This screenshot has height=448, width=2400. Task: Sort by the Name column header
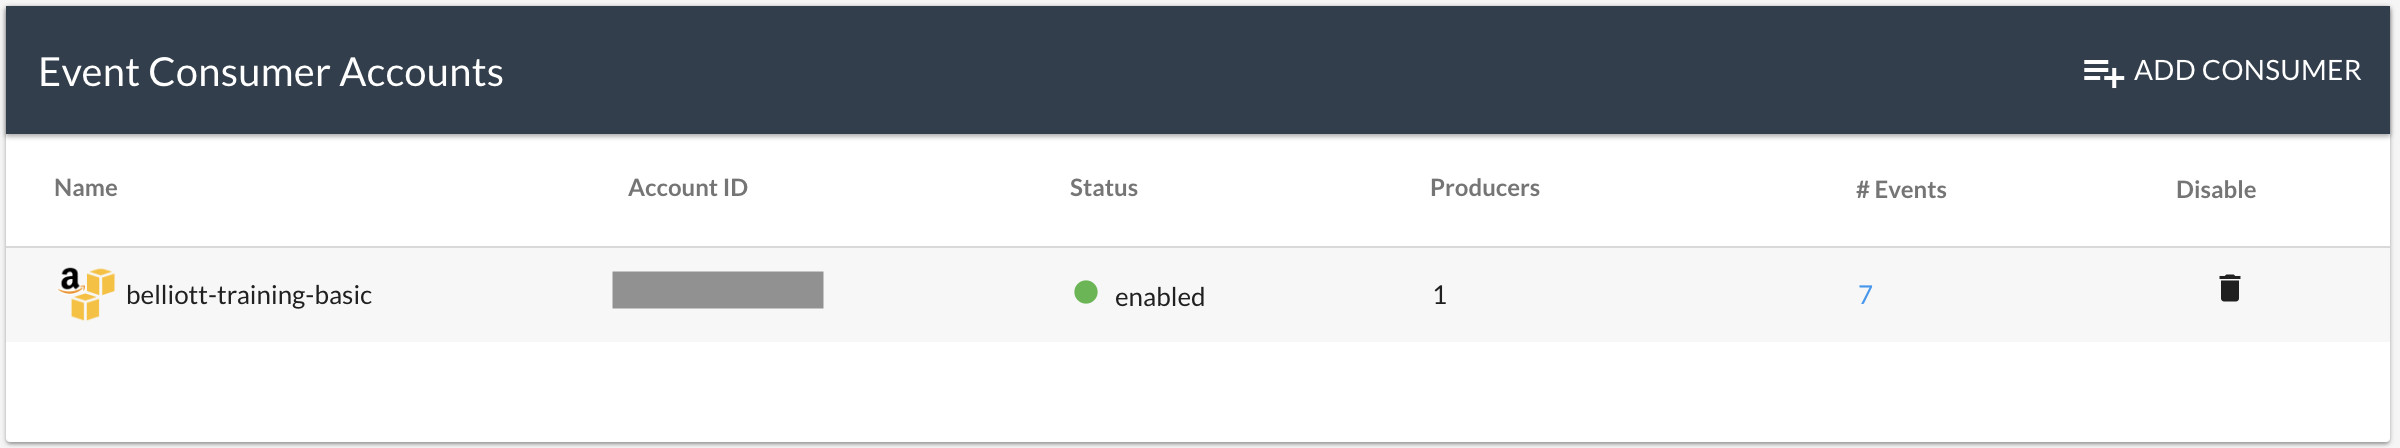coord(86,188)
